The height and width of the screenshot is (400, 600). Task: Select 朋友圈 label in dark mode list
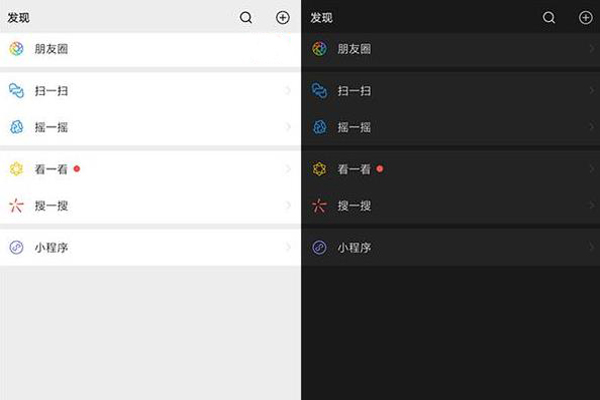354,49
